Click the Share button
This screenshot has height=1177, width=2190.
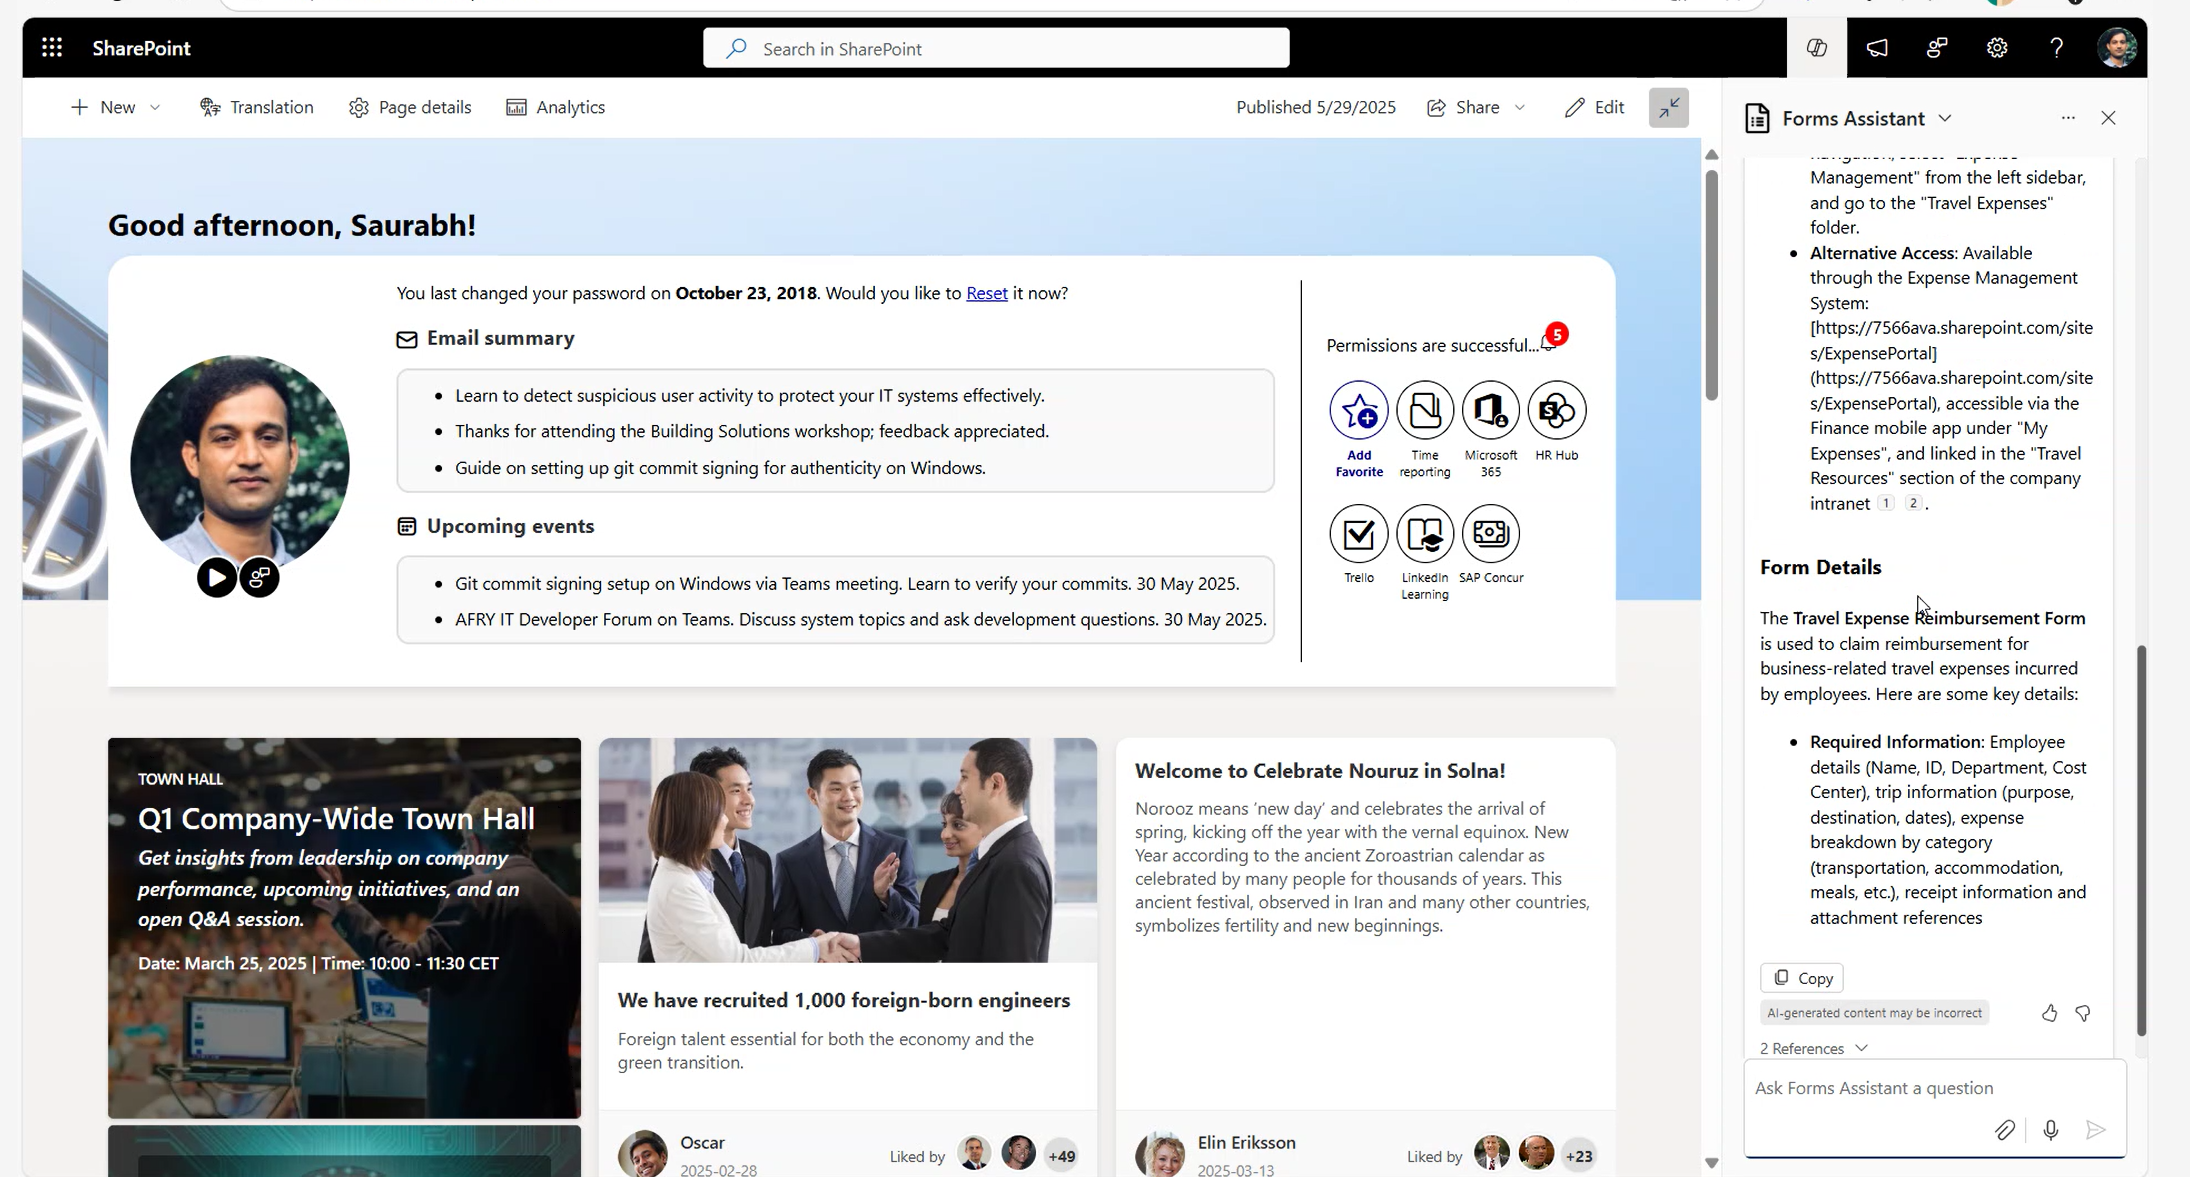[x=1463, y=107]
